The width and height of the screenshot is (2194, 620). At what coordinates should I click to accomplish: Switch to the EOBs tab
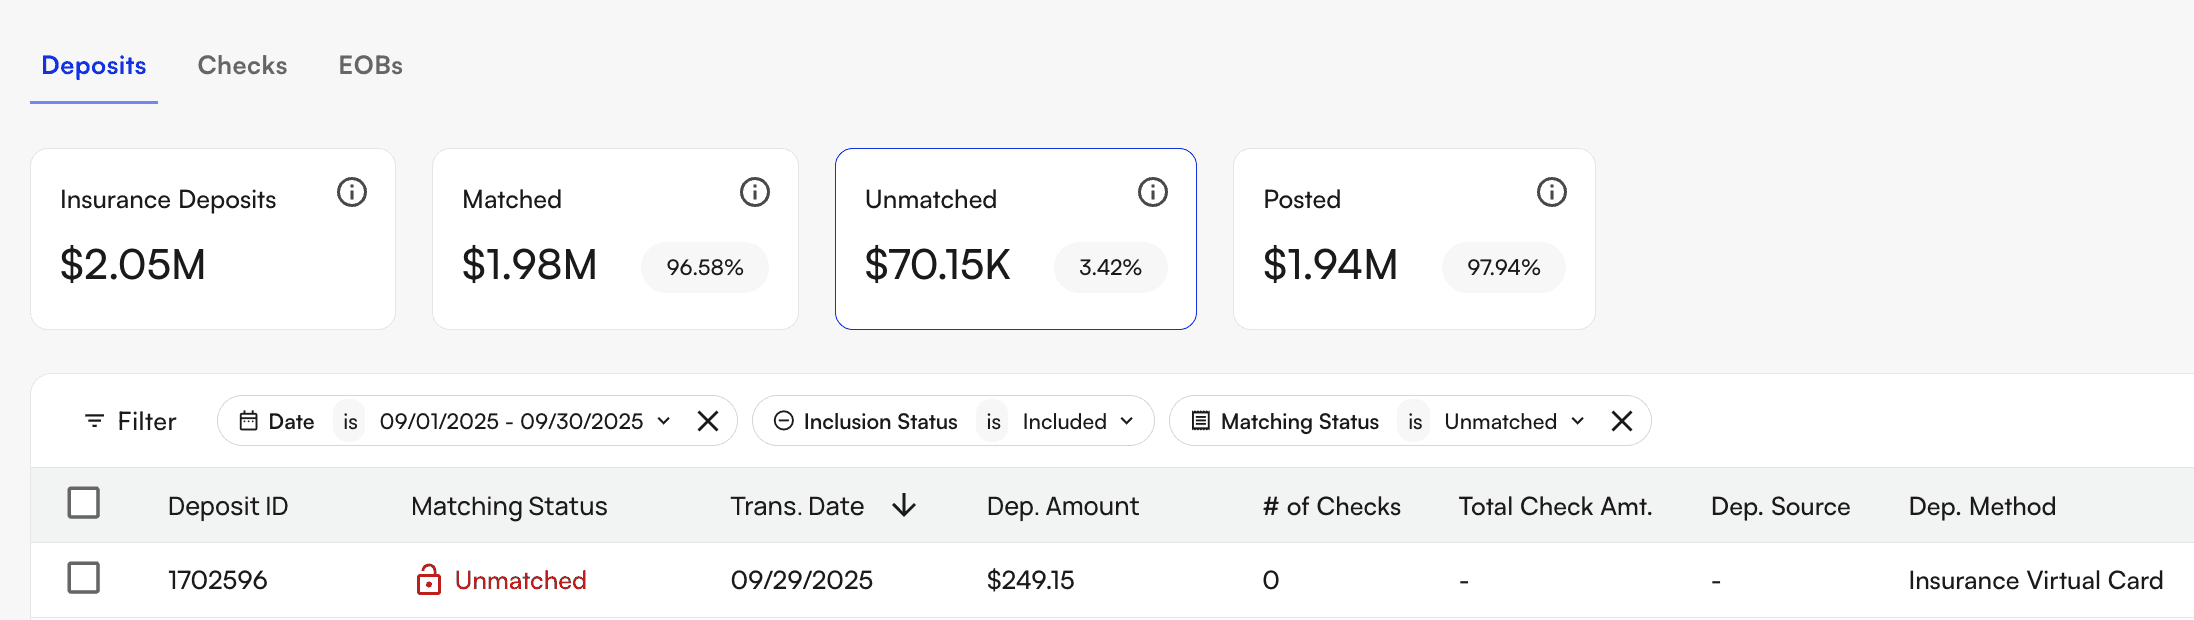370,66
